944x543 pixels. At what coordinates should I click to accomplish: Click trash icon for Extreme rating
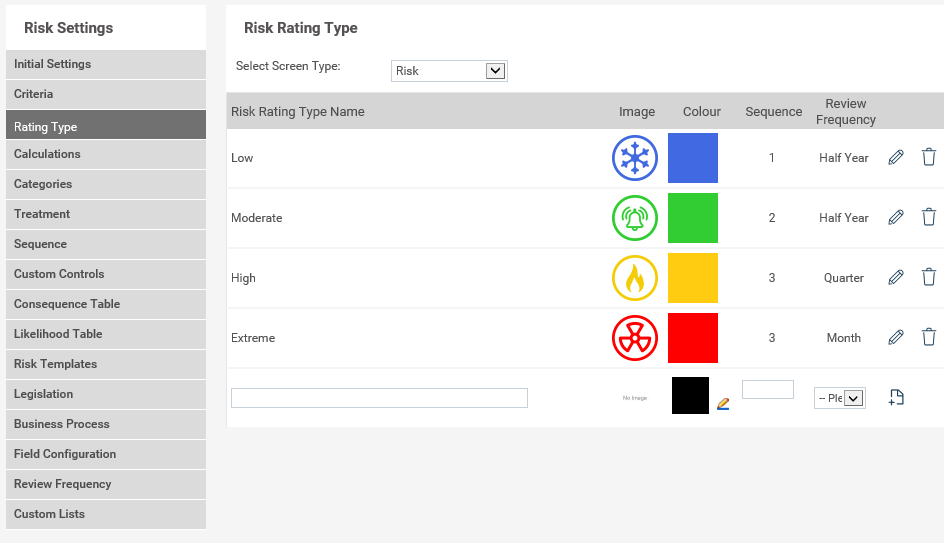[929, 337]
